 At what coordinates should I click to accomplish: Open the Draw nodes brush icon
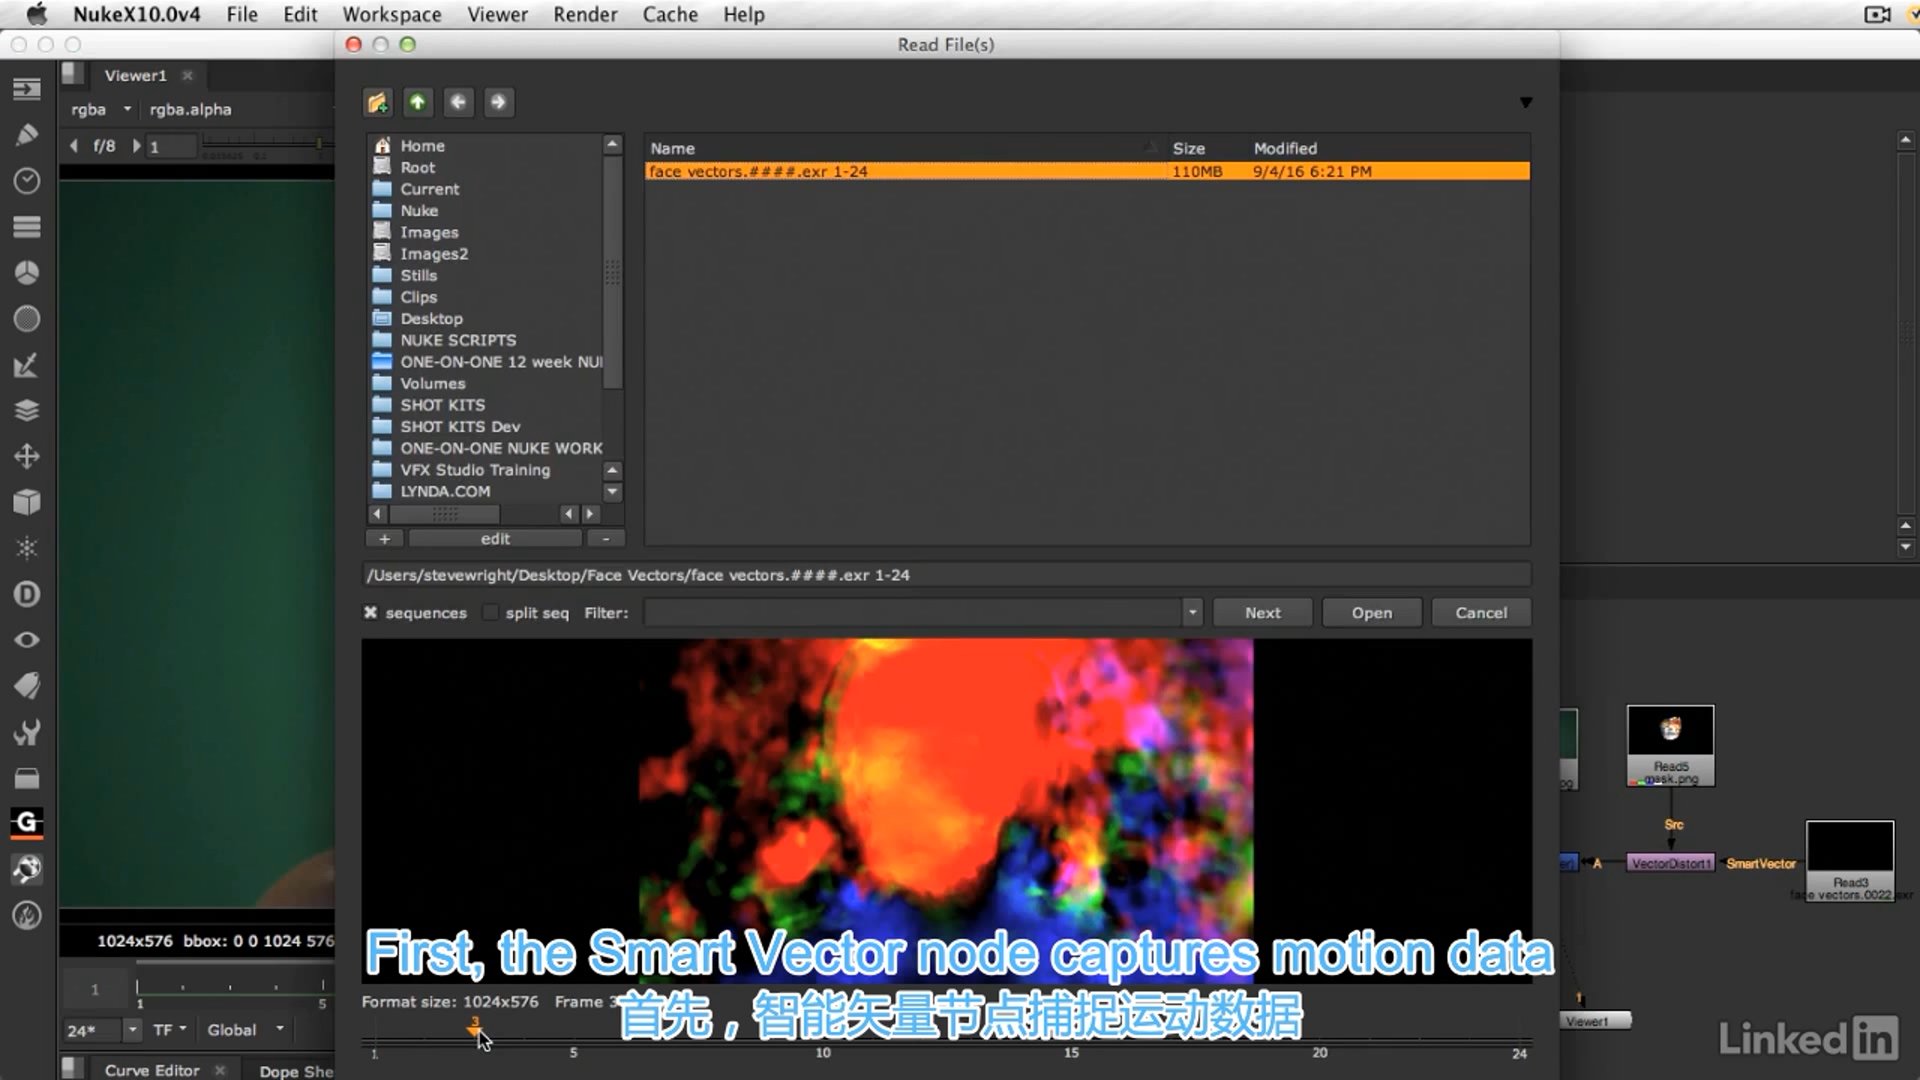[27, 135]
